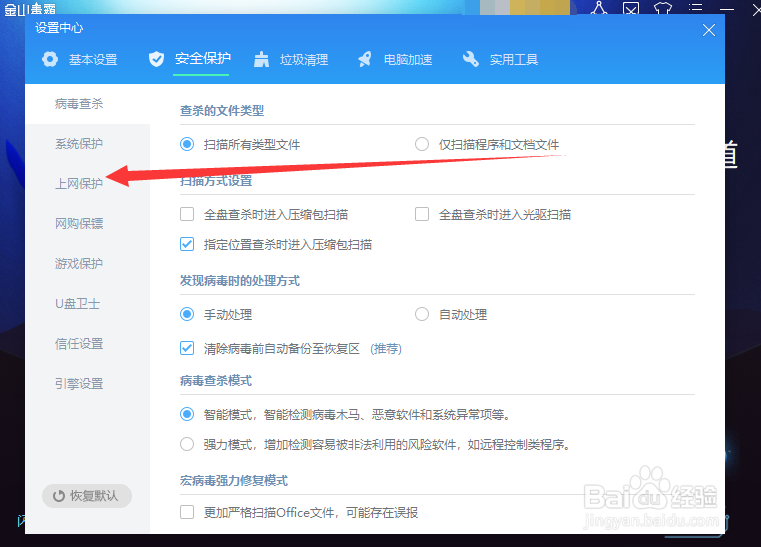Open the main window menu lines icon
This screenshot has width=761, height=547.
(x=695, y=7)
